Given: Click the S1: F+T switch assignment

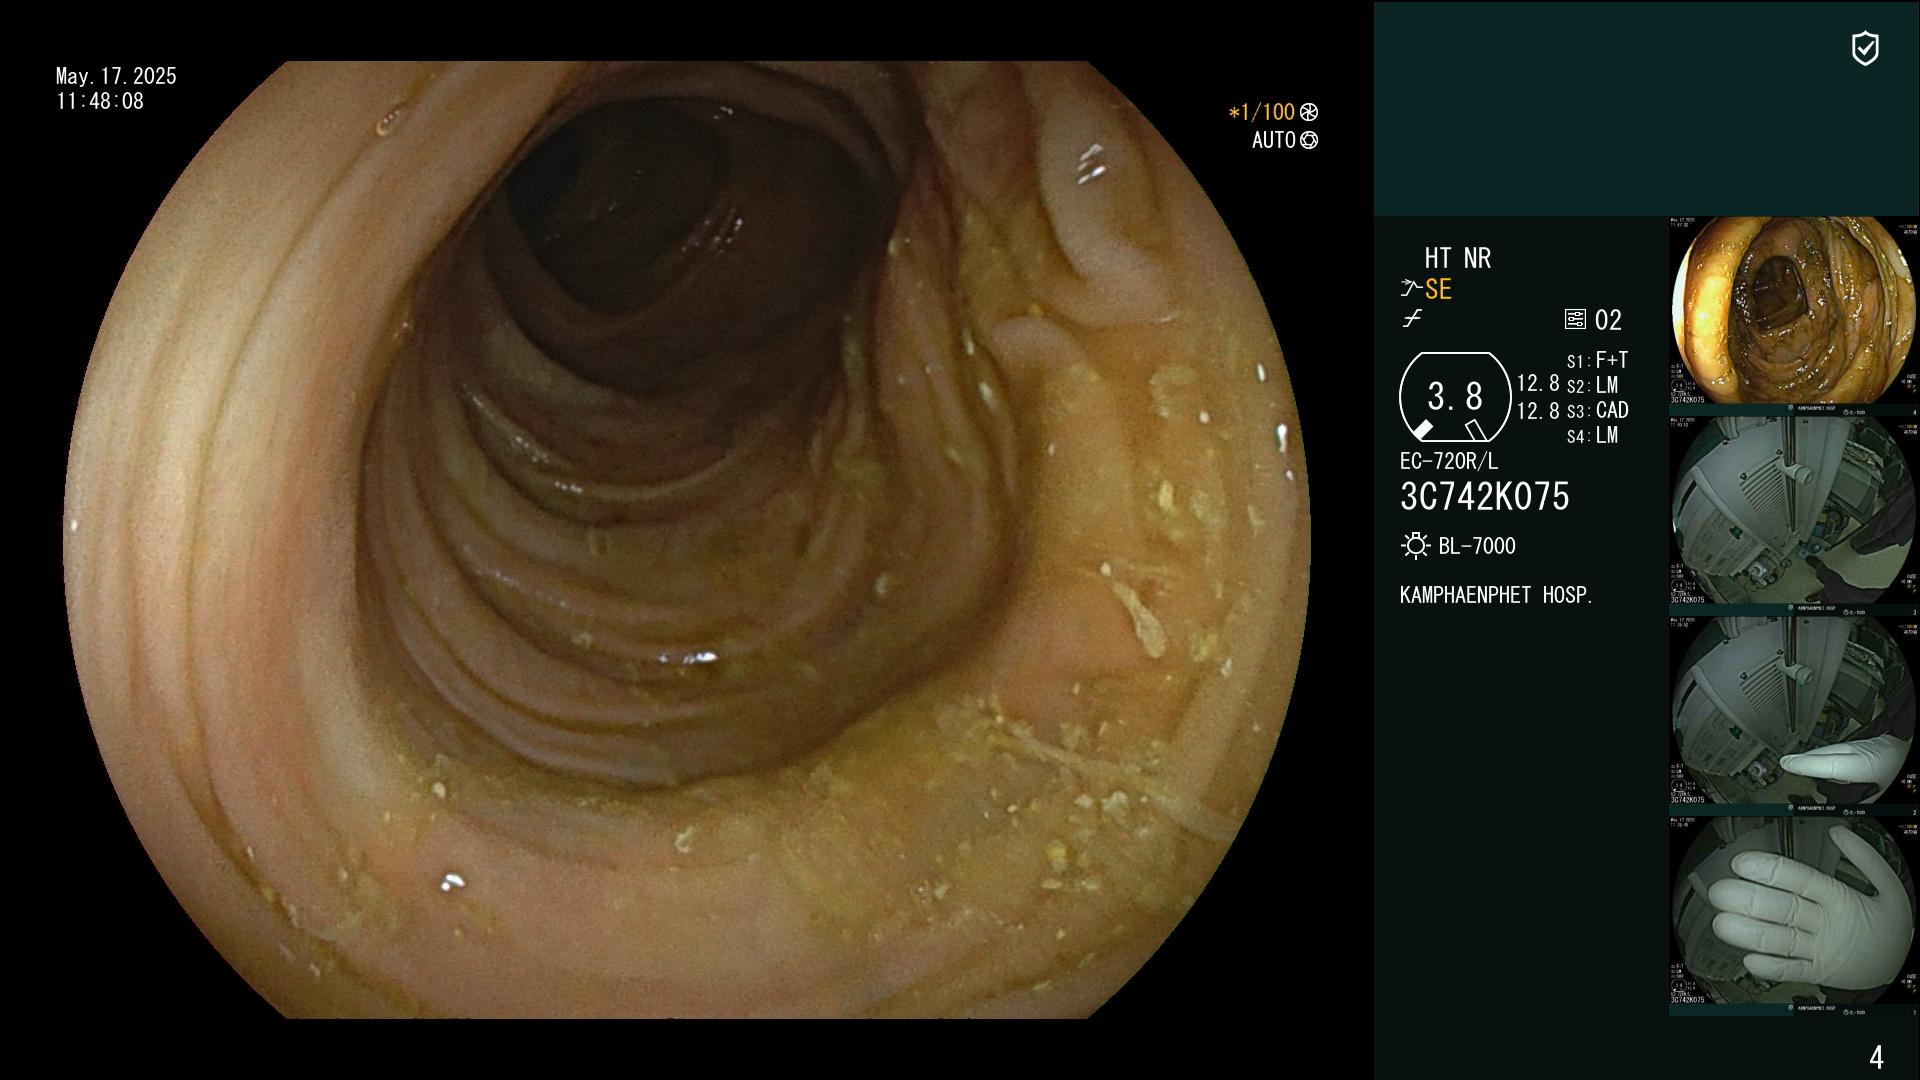Looking at the screenshot, I should click(x=1597, y=360).
